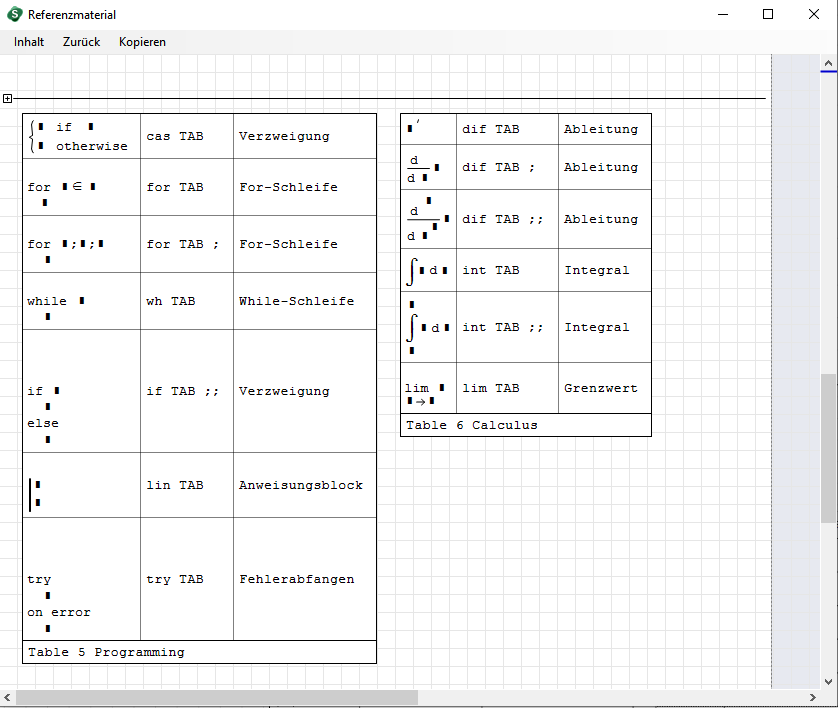Click the SMath app icon in title bar
This screenshot has width=838, height=708.
click(15, 15)
